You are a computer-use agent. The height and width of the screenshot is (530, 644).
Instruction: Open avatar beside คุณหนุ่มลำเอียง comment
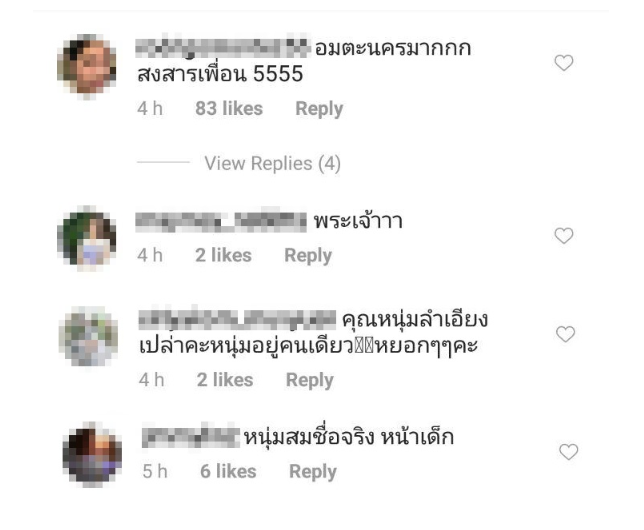89,336
